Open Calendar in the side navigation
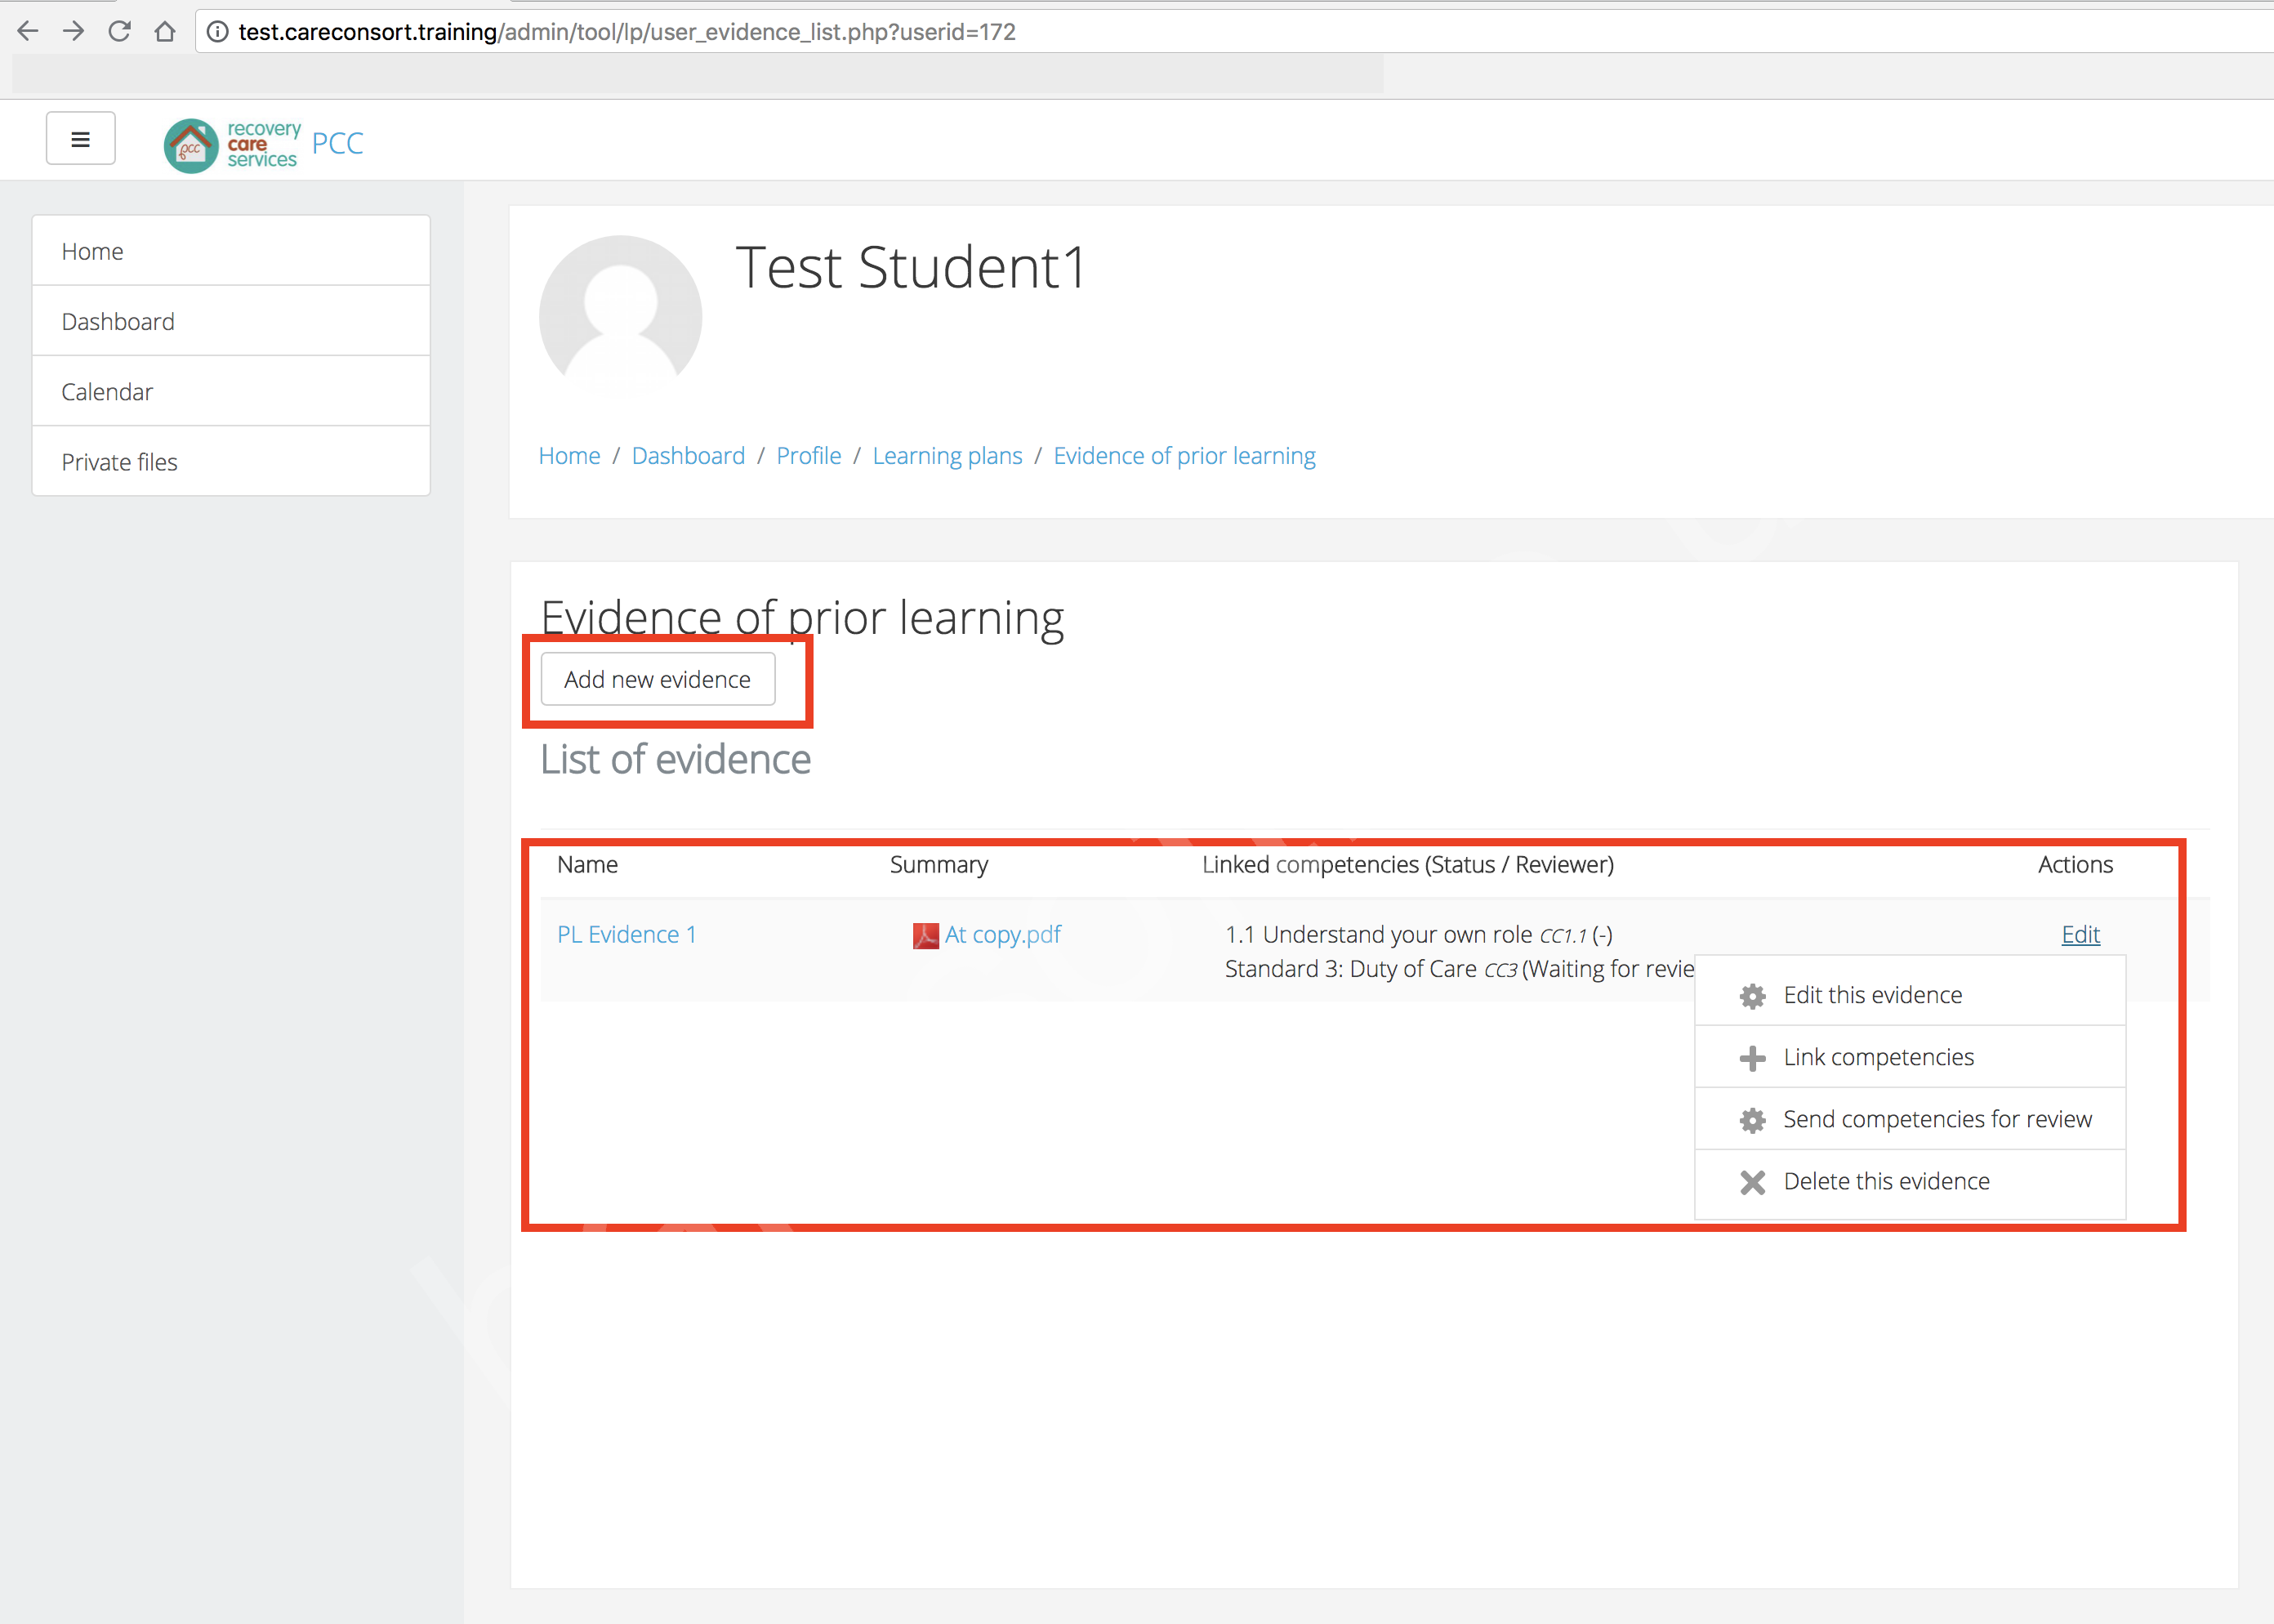 coord(231,392)
